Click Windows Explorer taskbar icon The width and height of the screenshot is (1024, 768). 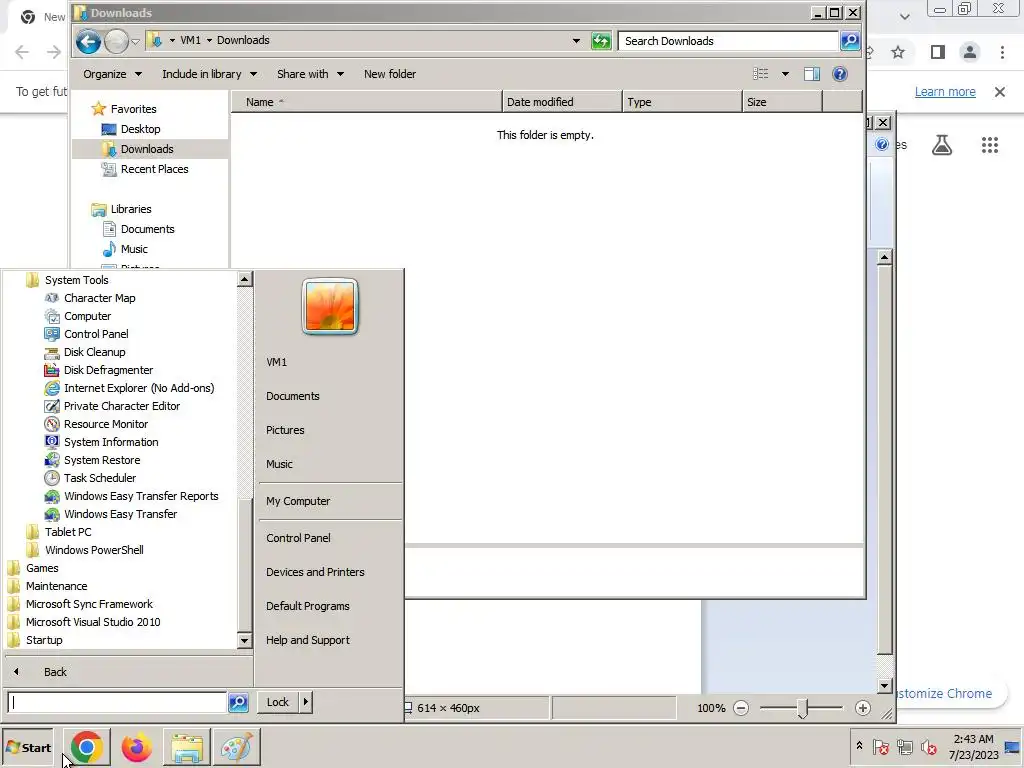(x=187, y=747)
